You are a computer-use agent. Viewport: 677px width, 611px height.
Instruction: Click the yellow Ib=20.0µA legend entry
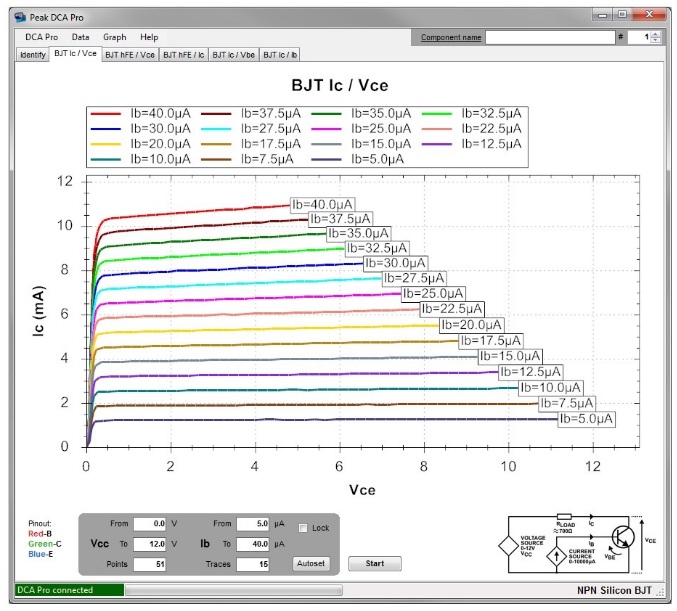click(x=139, y=144)
